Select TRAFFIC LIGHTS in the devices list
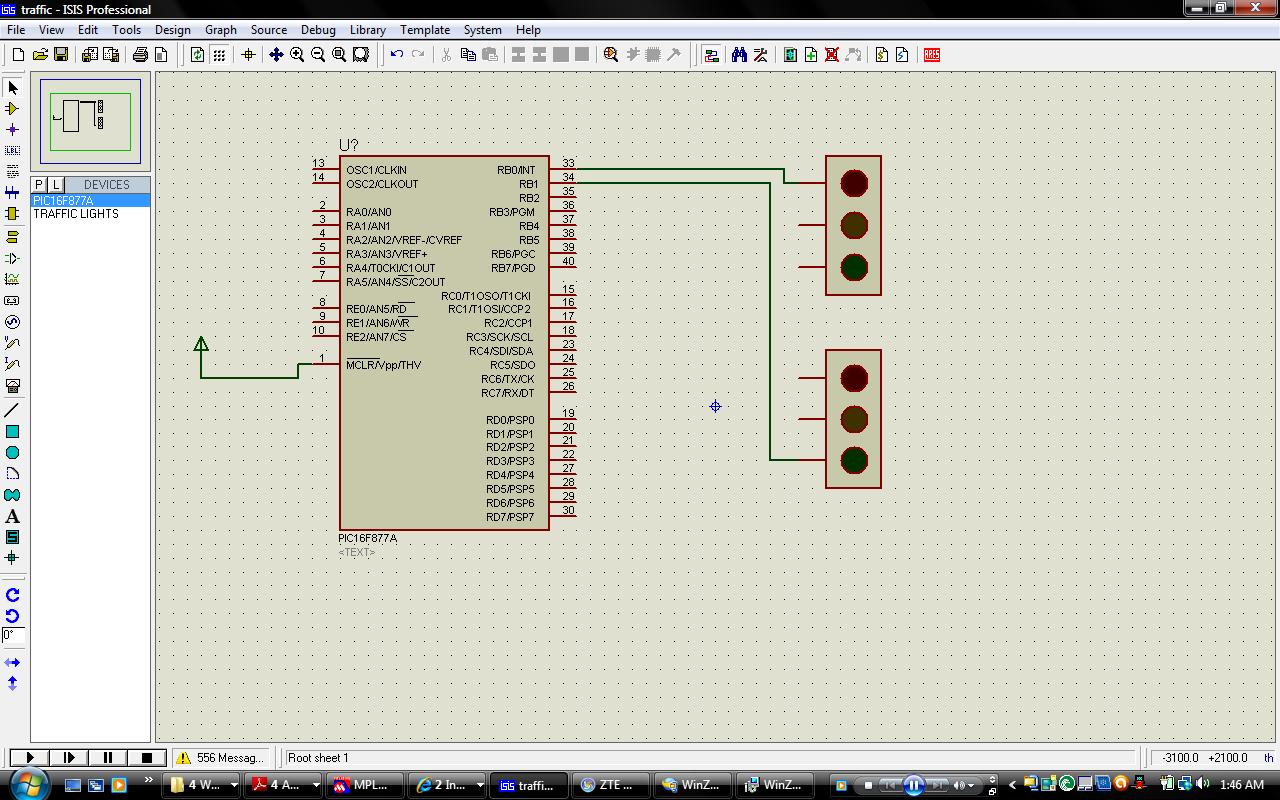Image resolution: width=1280 pixels, height=800 pixels. 91,214
